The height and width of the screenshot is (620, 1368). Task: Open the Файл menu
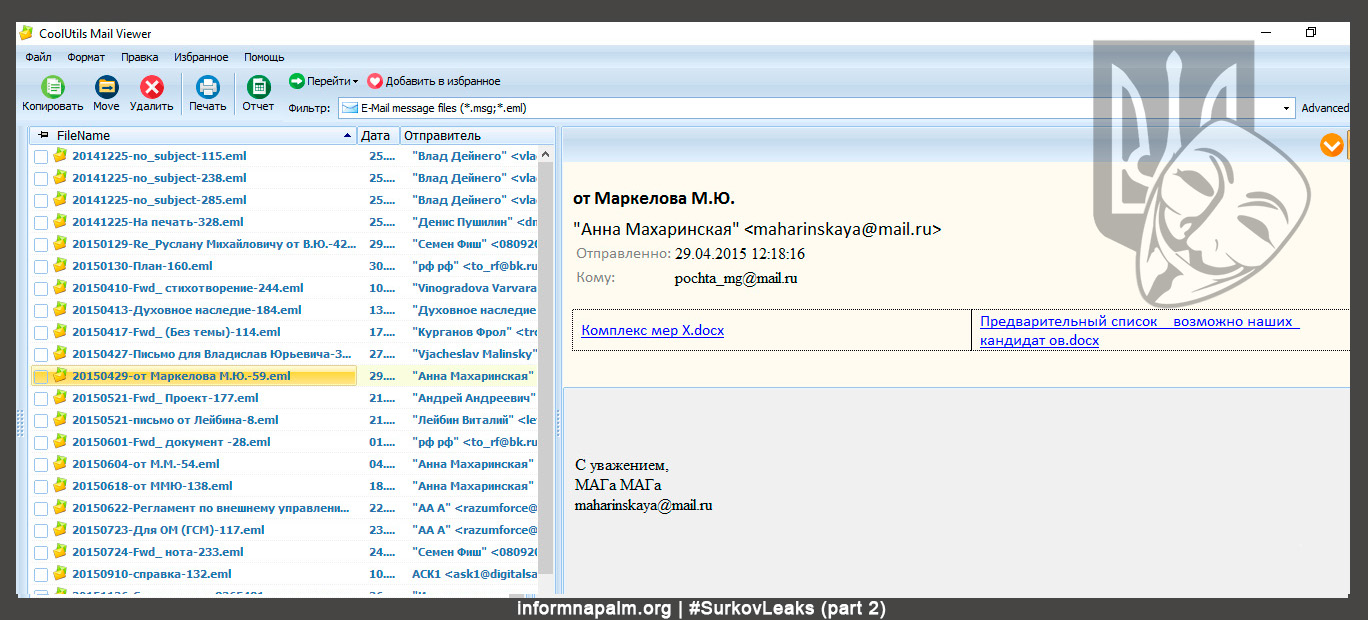coord(38,57)
